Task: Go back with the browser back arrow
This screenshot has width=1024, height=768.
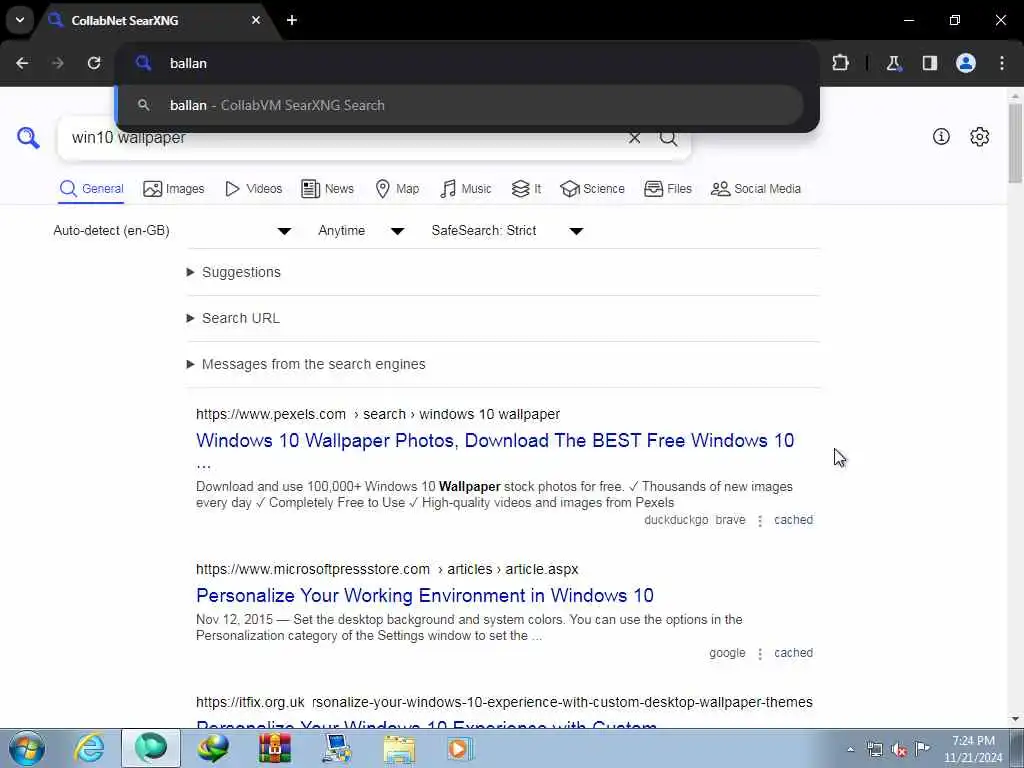Action: pyautogui.click(x=22, y=63)
